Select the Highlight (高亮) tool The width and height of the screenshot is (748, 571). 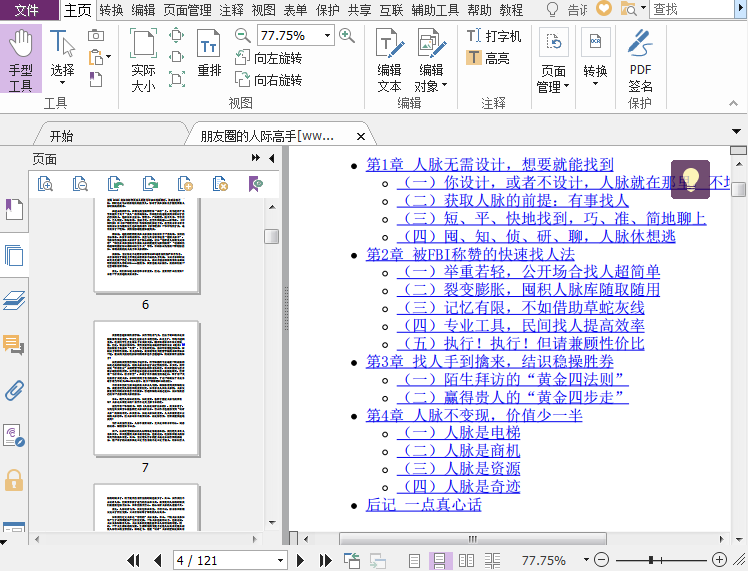(488, 58)
